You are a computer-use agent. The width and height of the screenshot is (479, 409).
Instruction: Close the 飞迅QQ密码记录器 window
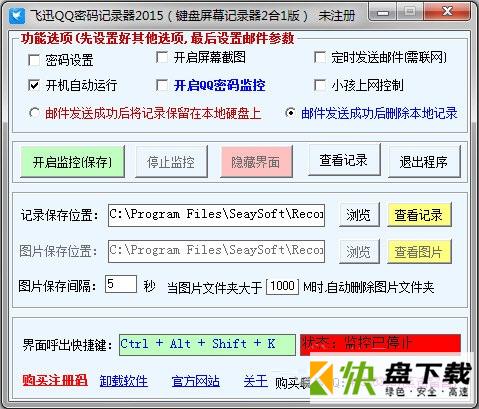coord(448,12)
